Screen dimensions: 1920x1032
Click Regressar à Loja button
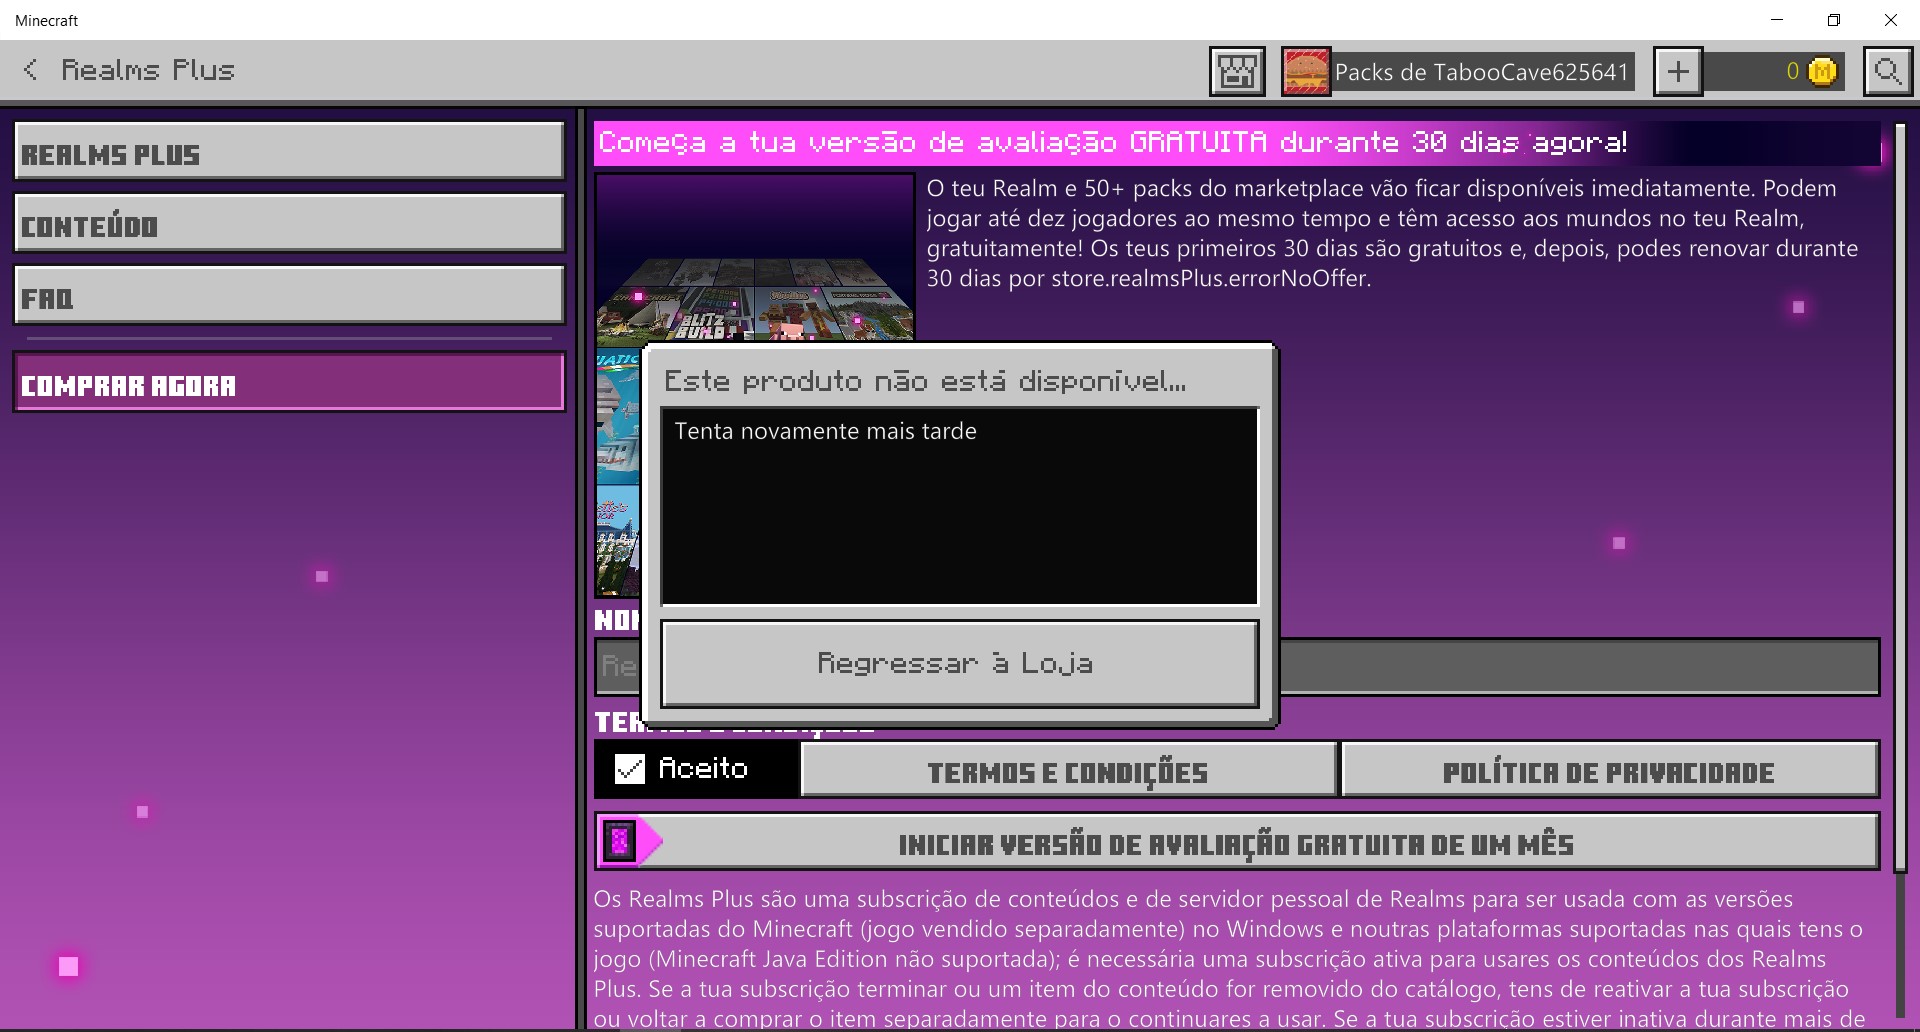click(960, 664)
